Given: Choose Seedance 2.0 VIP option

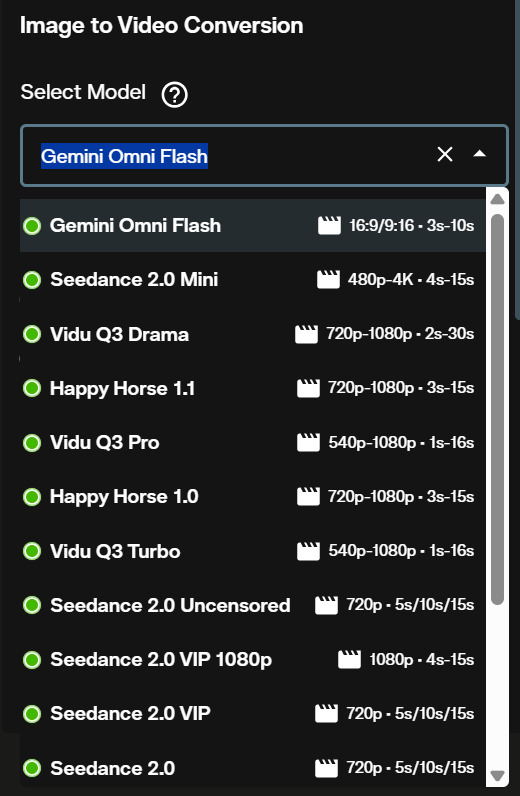Looking at the screenshot, I should coord(252,714).
